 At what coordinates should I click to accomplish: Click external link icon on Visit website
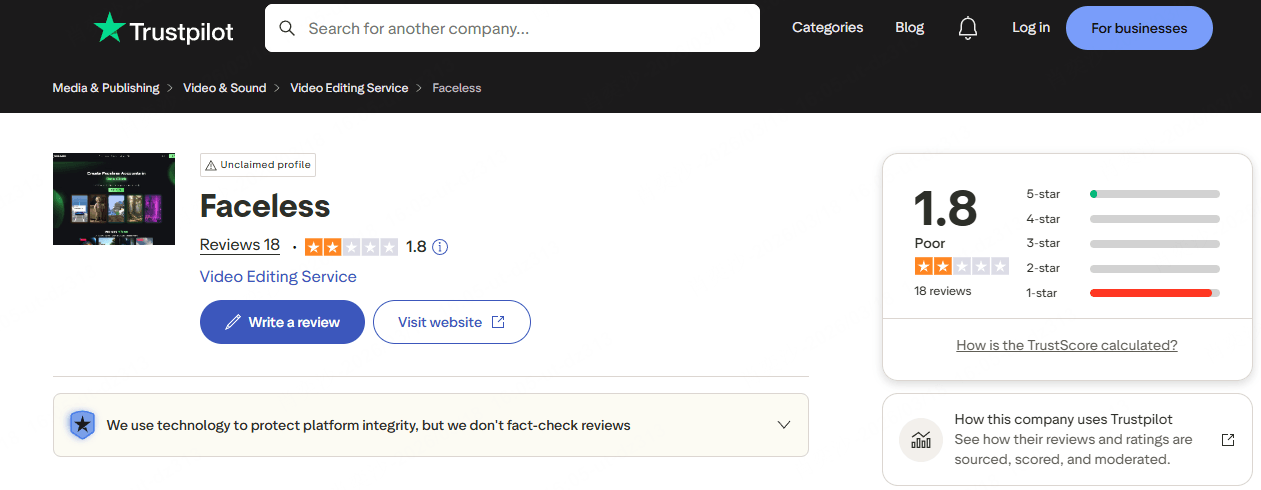click(x=498, y=322)
